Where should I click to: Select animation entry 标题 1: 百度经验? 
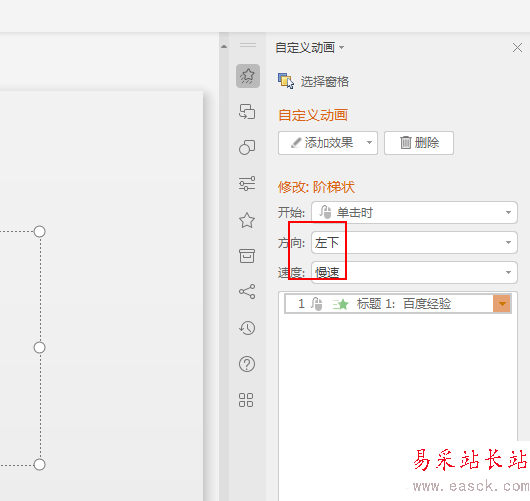click(398, 304)
